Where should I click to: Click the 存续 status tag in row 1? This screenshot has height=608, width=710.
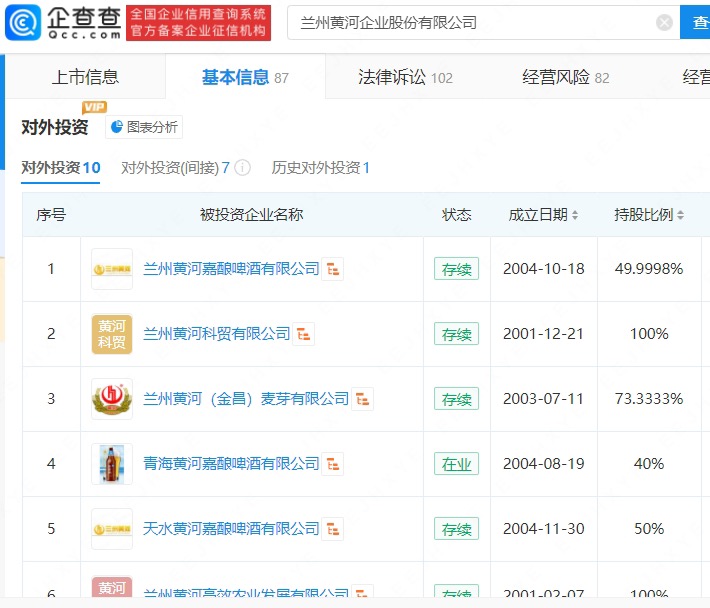(456, 269)
